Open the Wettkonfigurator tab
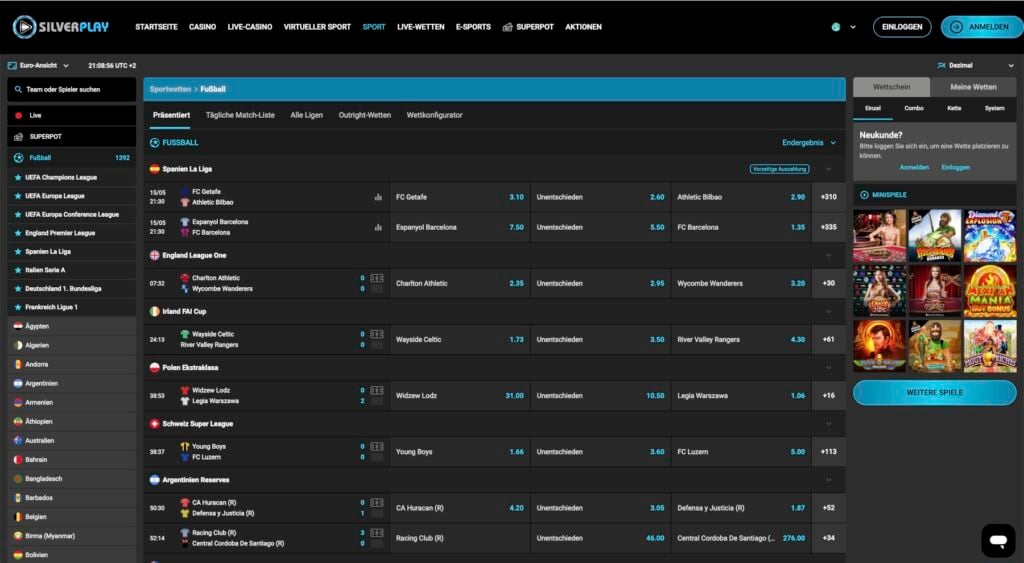The image size is (1024, 563). (x=434, y=115)
